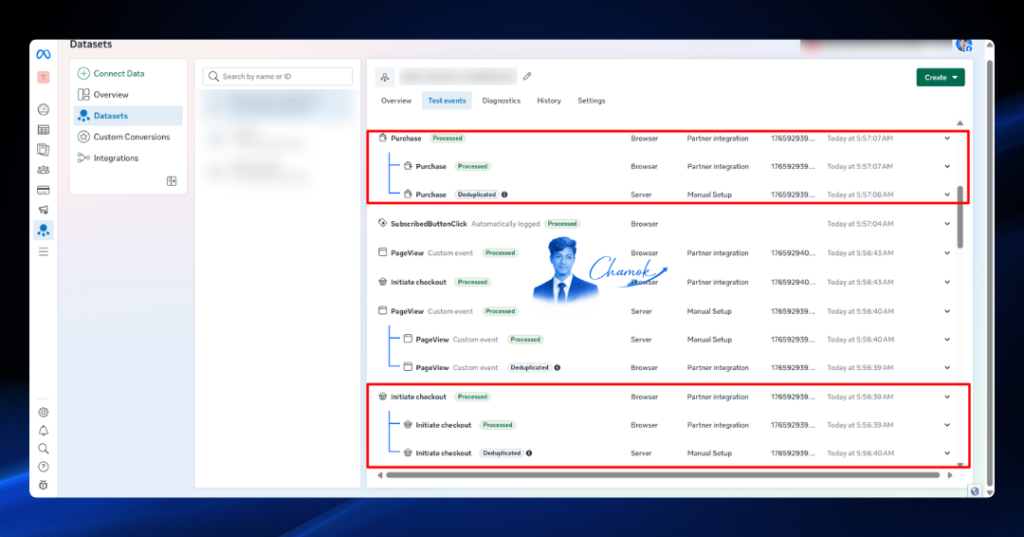Switch to the Diagnostics tab
This screenshot has height=537, width=1024.
(501, 101)
